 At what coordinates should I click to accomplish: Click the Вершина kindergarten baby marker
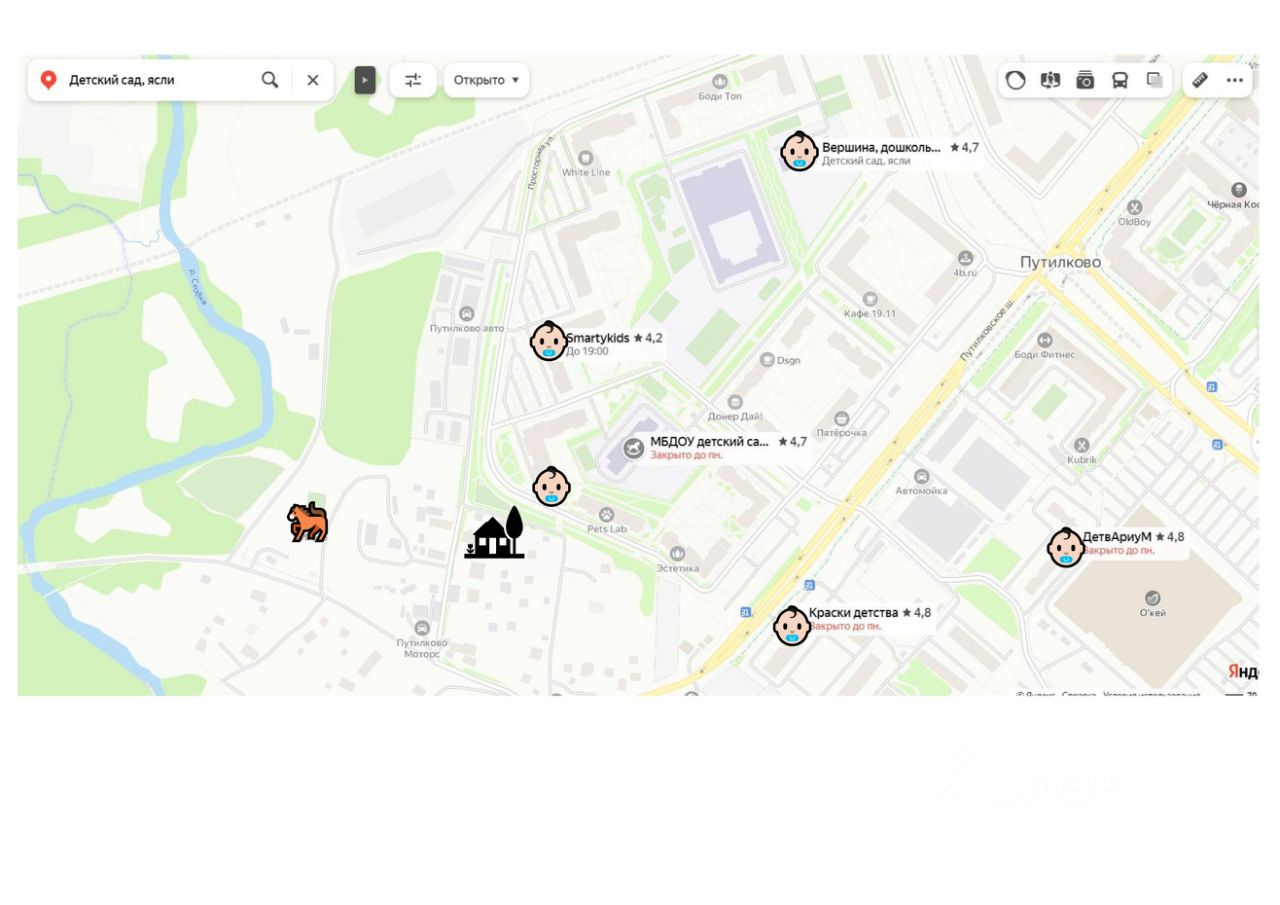point(799,151)
